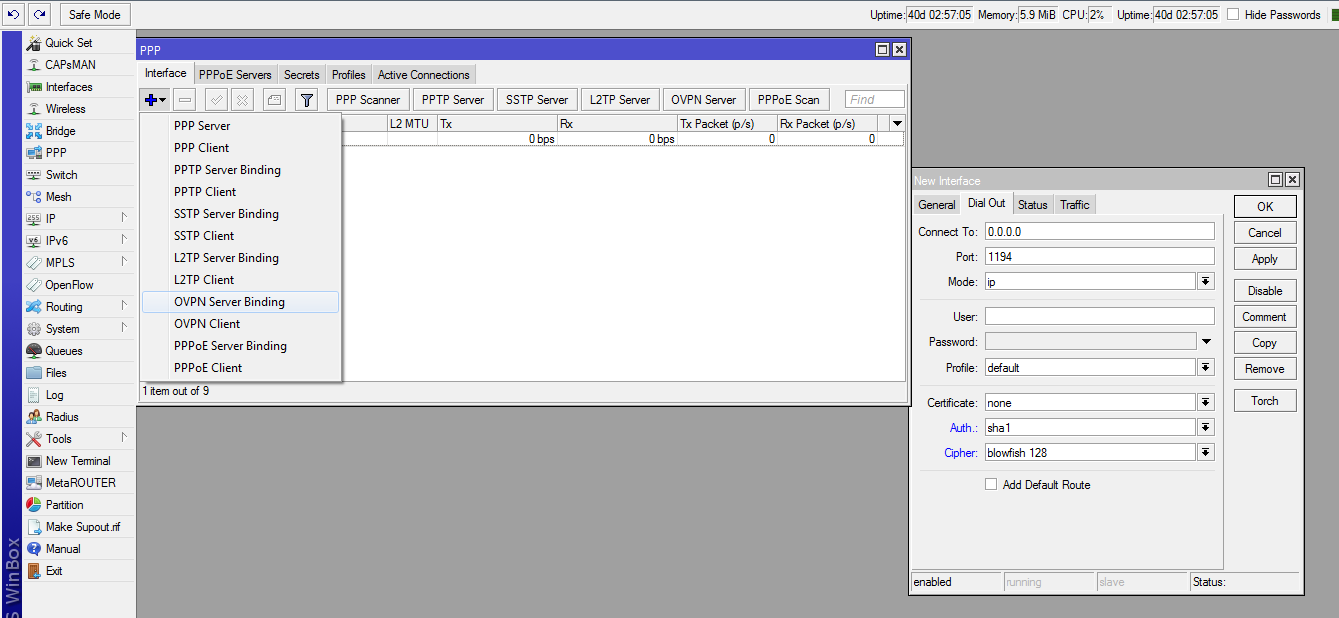This screenshot has height=618, width=1339.
Task: Click OK in New Interface dialog
Action: click(1265, 207)
